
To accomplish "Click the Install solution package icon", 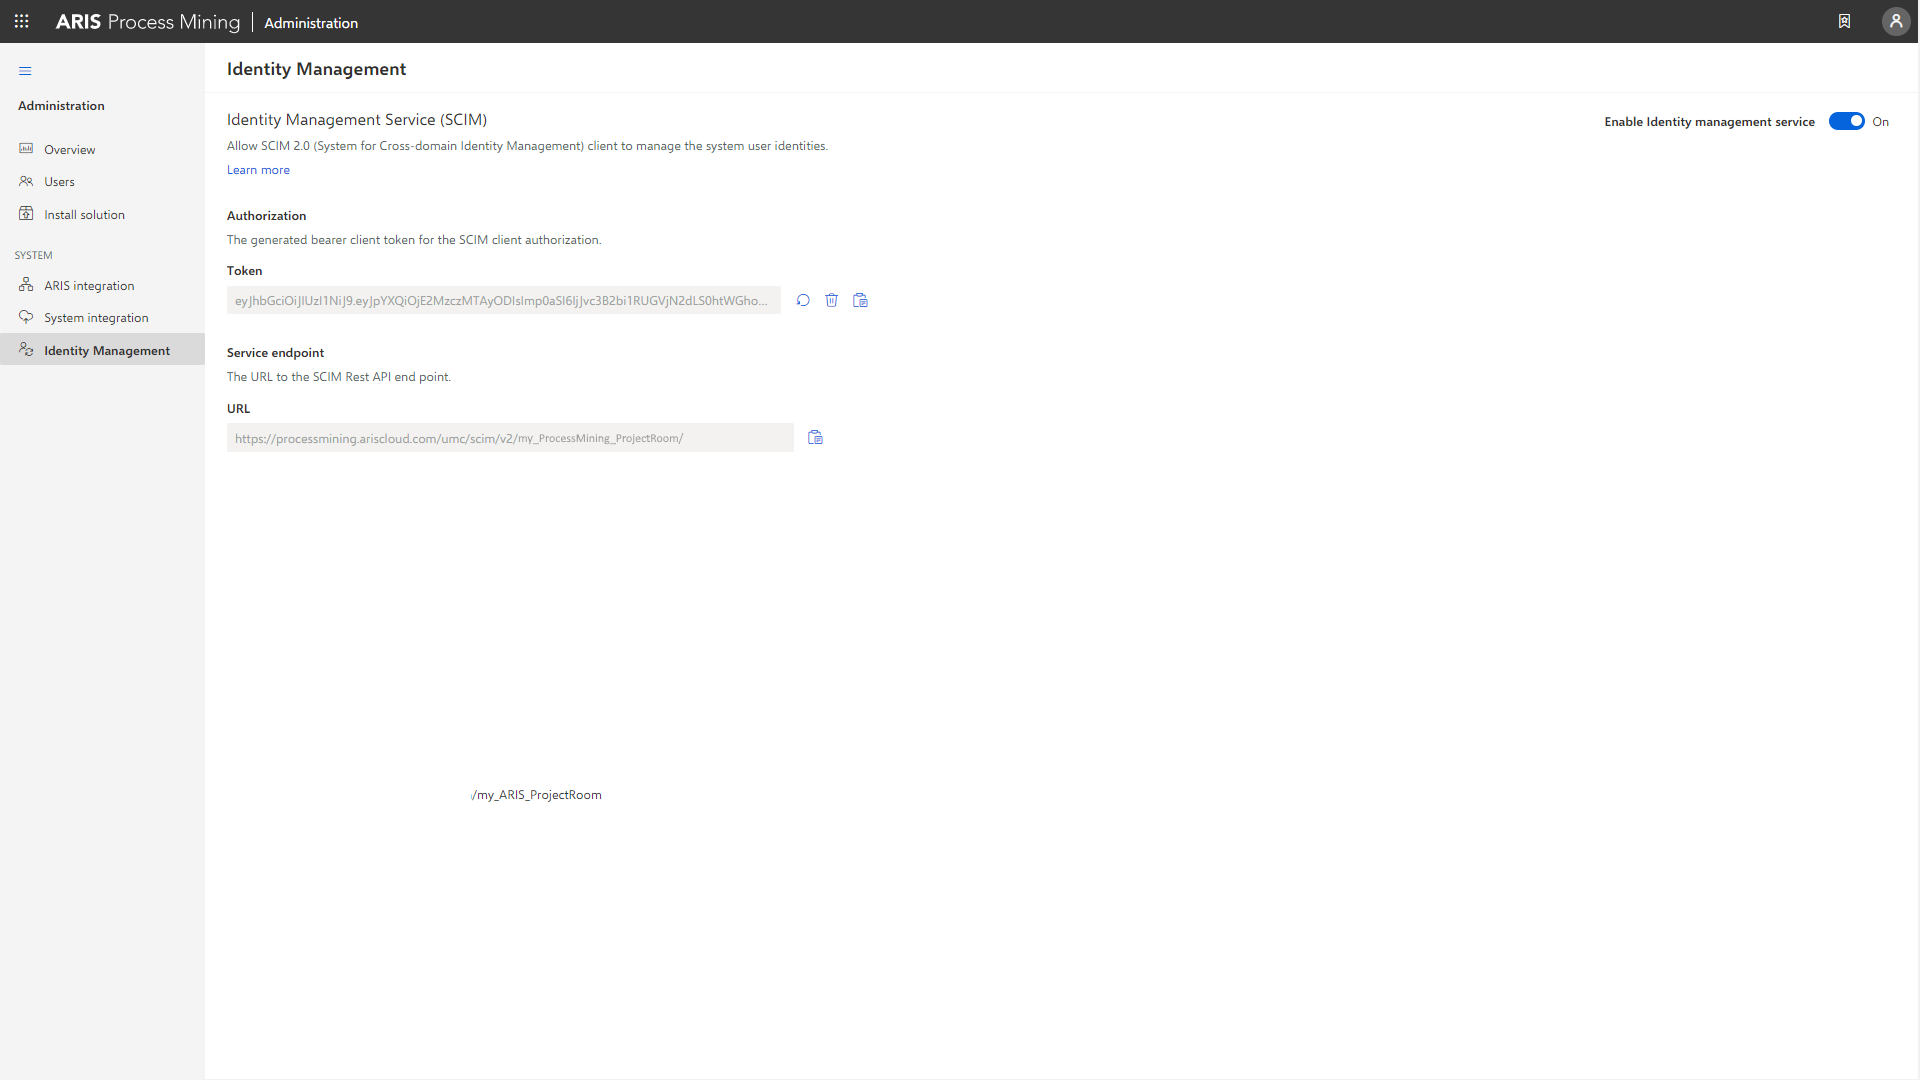I will (26, 213).
